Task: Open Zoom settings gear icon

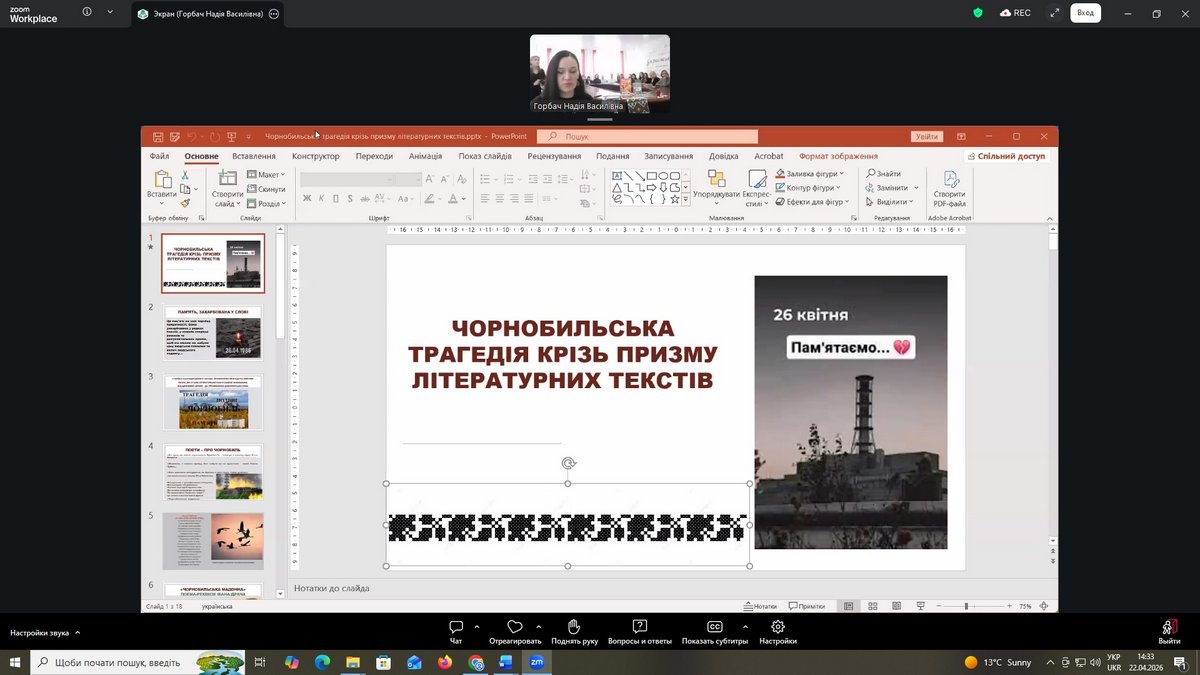Action: pos(777,627)
